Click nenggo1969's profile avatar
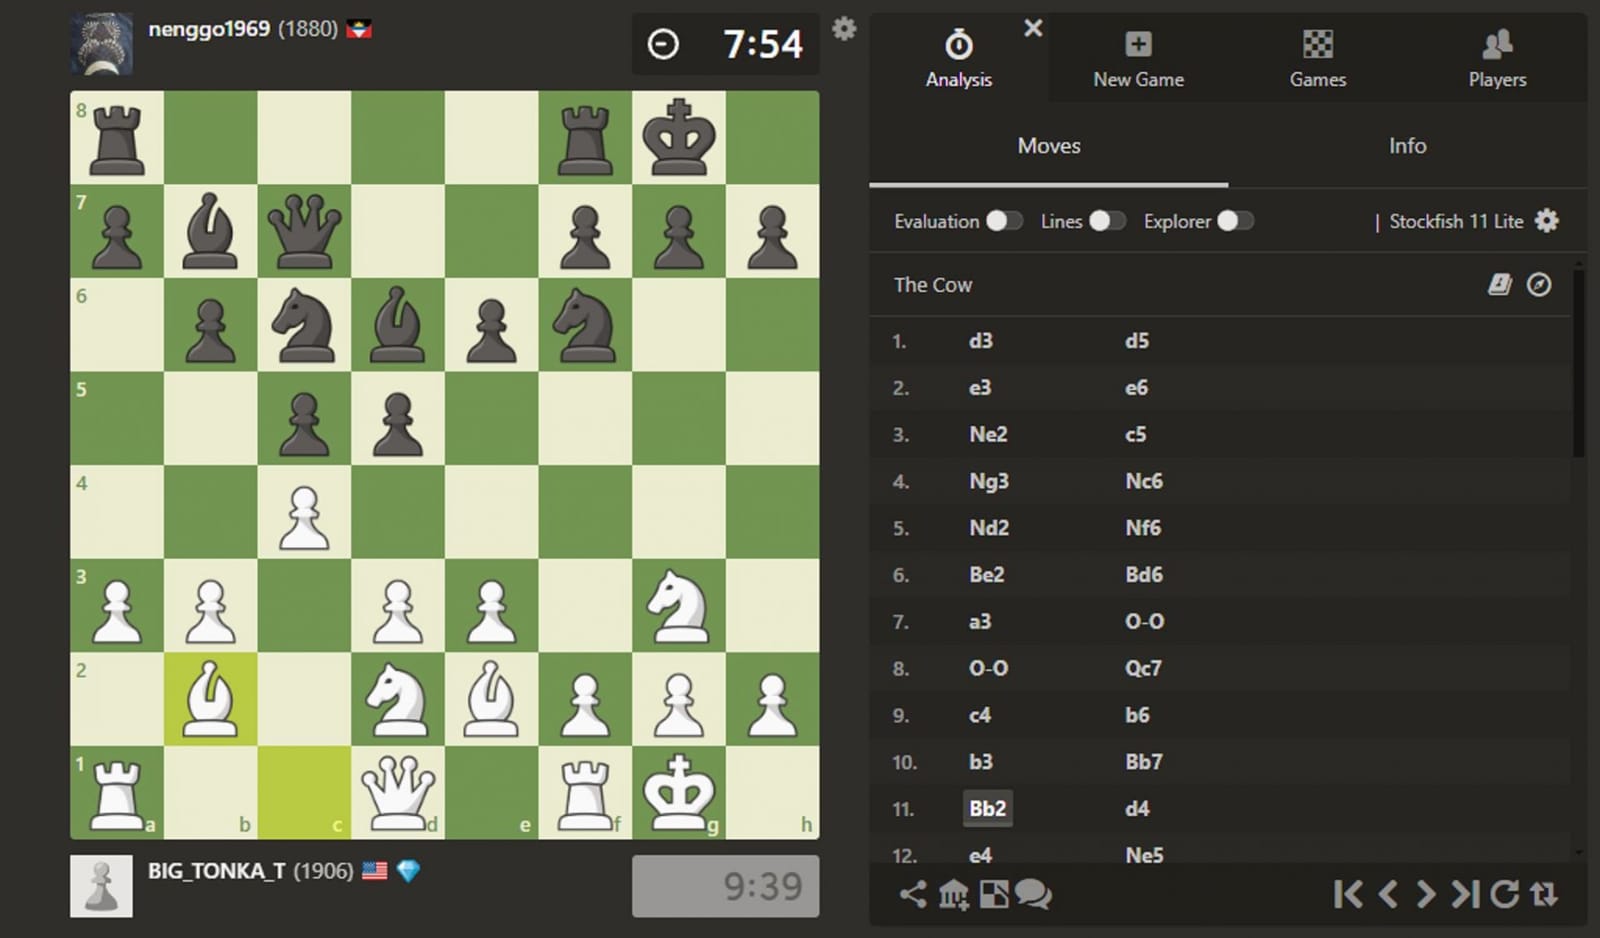Viewport: 1600px width, 938px height. 101,43
